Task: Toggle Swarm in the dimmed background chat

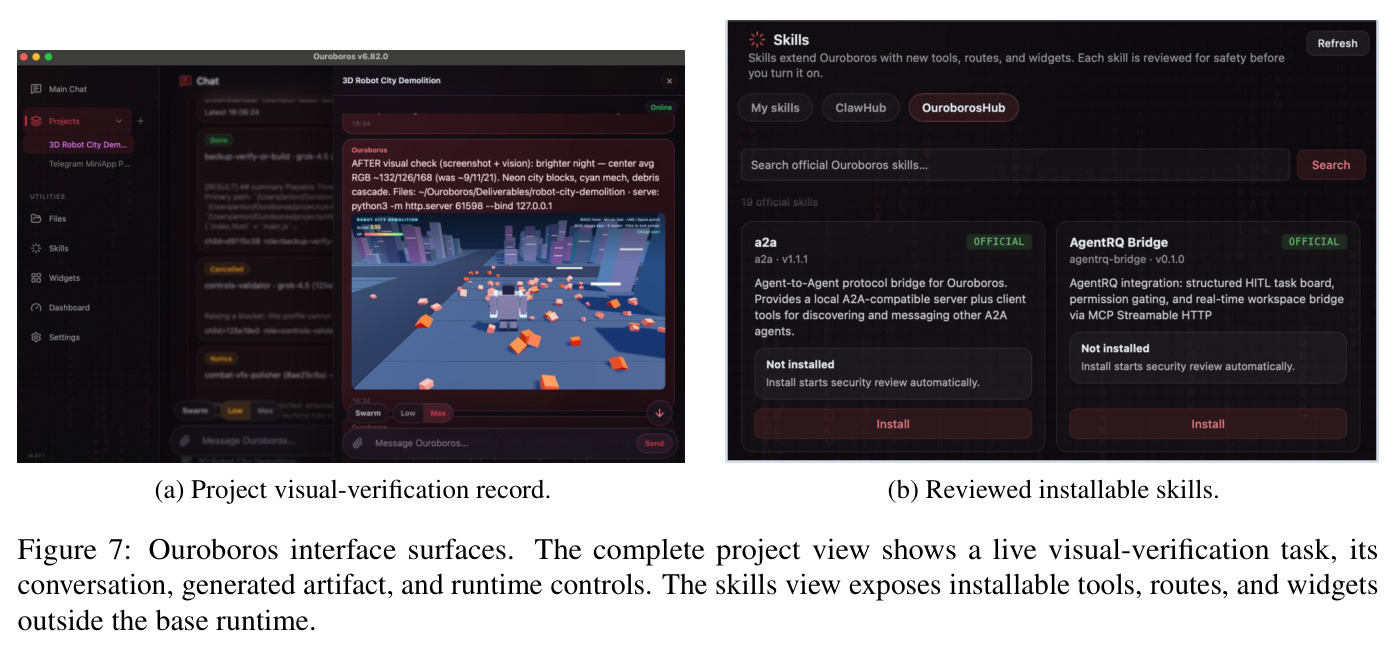Action: (x=196, y=410)
